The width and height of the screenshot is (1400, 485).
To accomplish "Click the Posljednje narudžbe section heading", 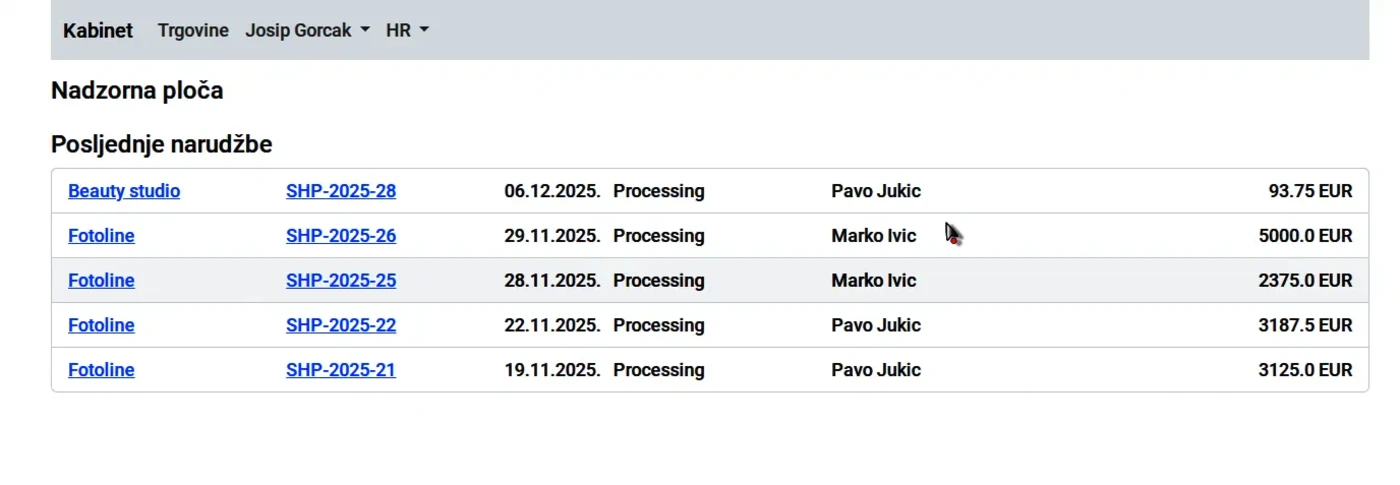I will tap(161, 145).
